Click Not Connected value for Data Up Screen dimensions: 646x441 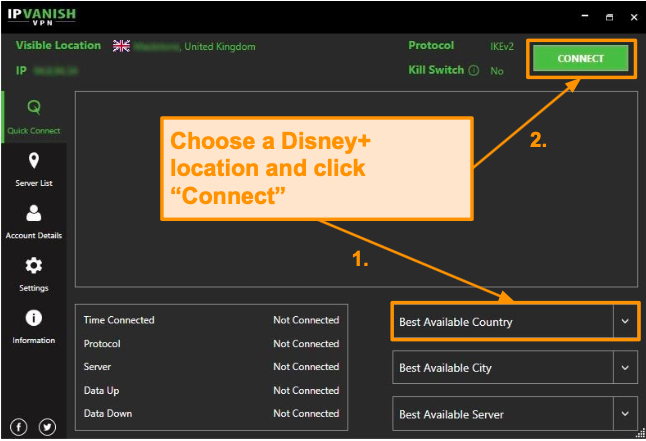point(306,390)
